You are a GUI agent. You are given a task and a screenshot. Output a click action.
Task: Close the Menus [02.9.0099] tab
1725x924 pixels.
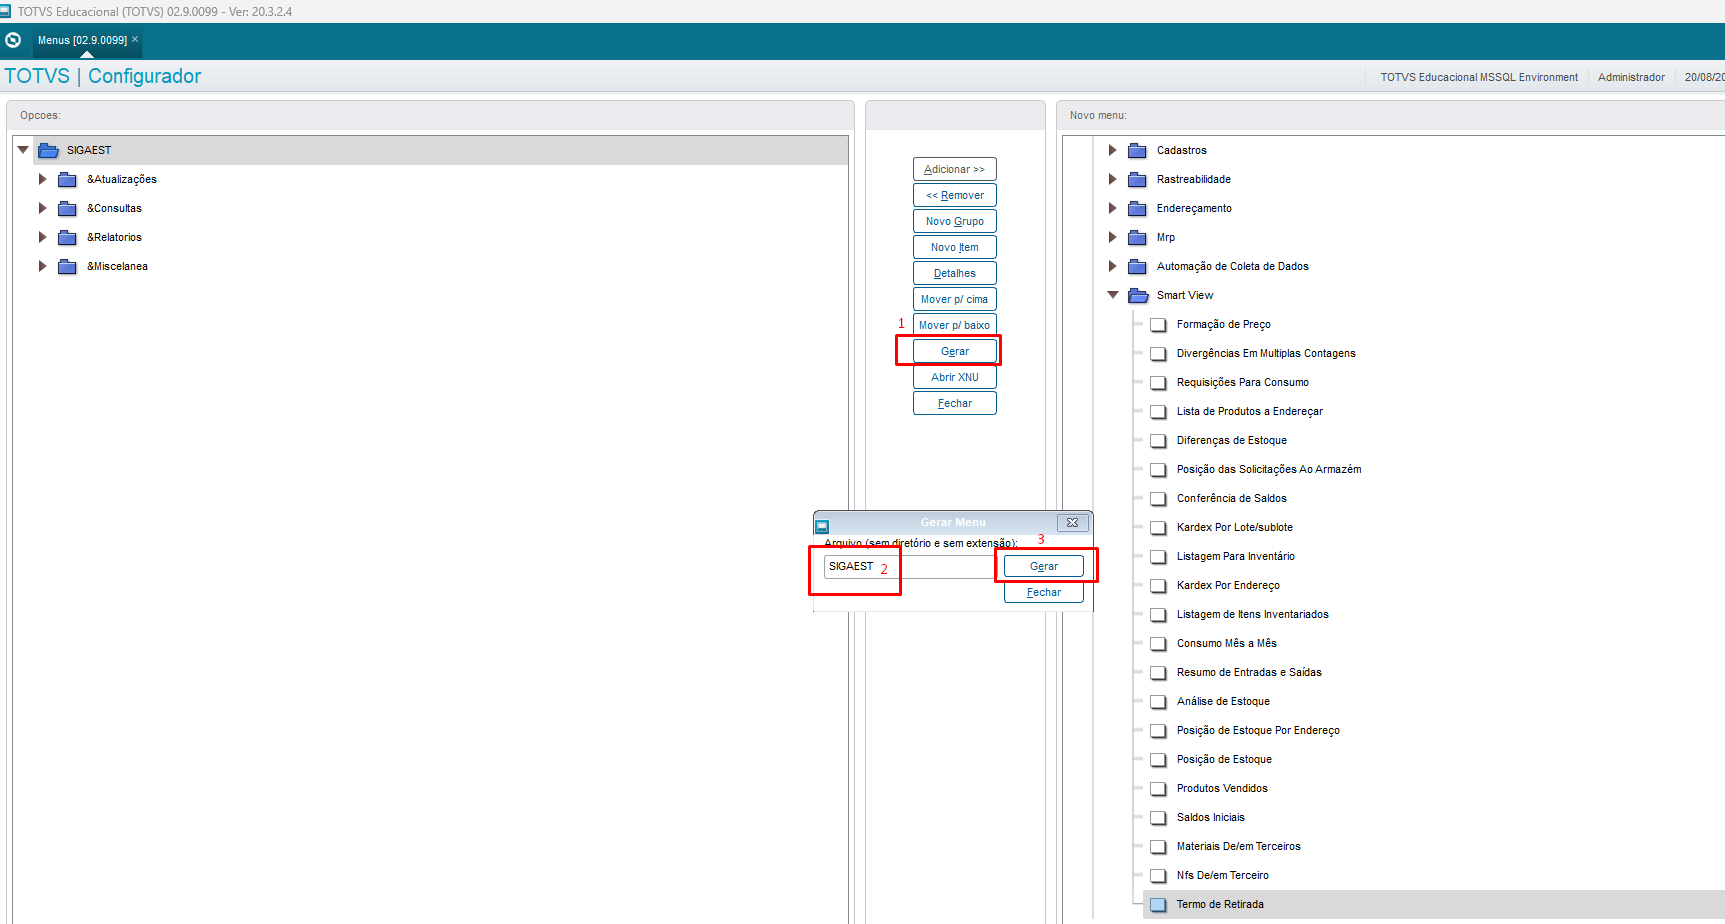coord(135,39)
